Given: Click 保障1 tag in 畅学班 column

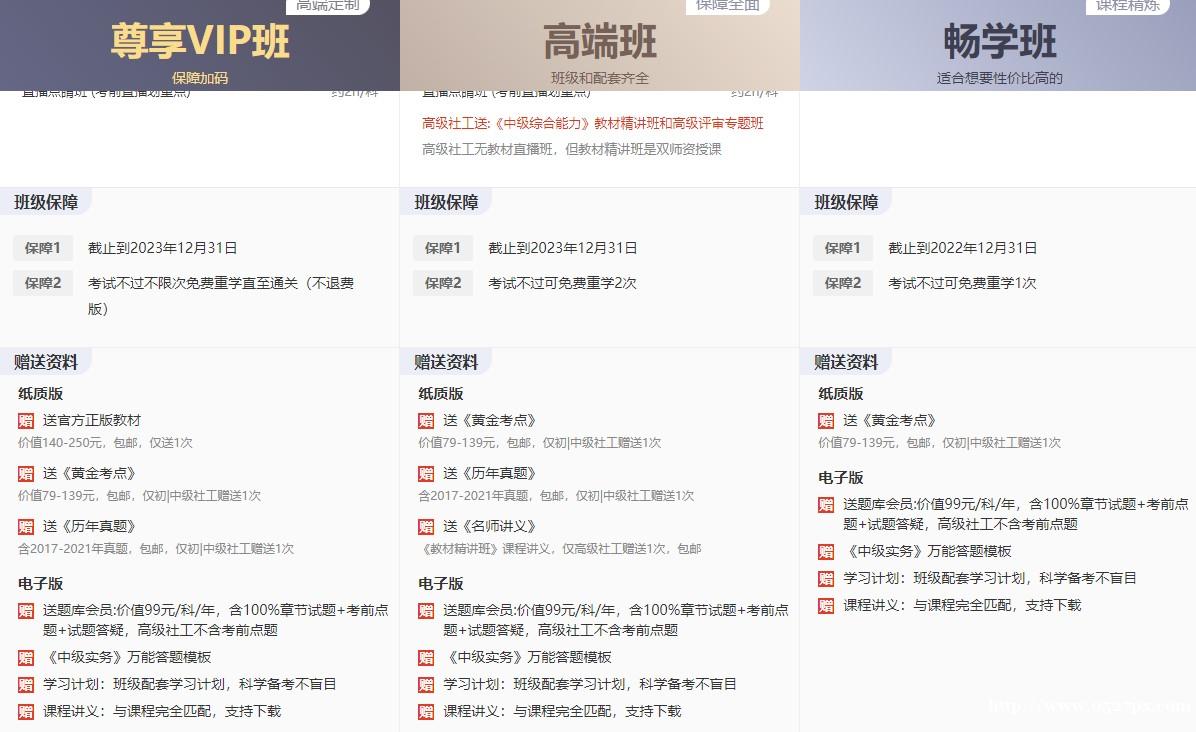Looking at the screenshot, I should click(x=843, y=249).
